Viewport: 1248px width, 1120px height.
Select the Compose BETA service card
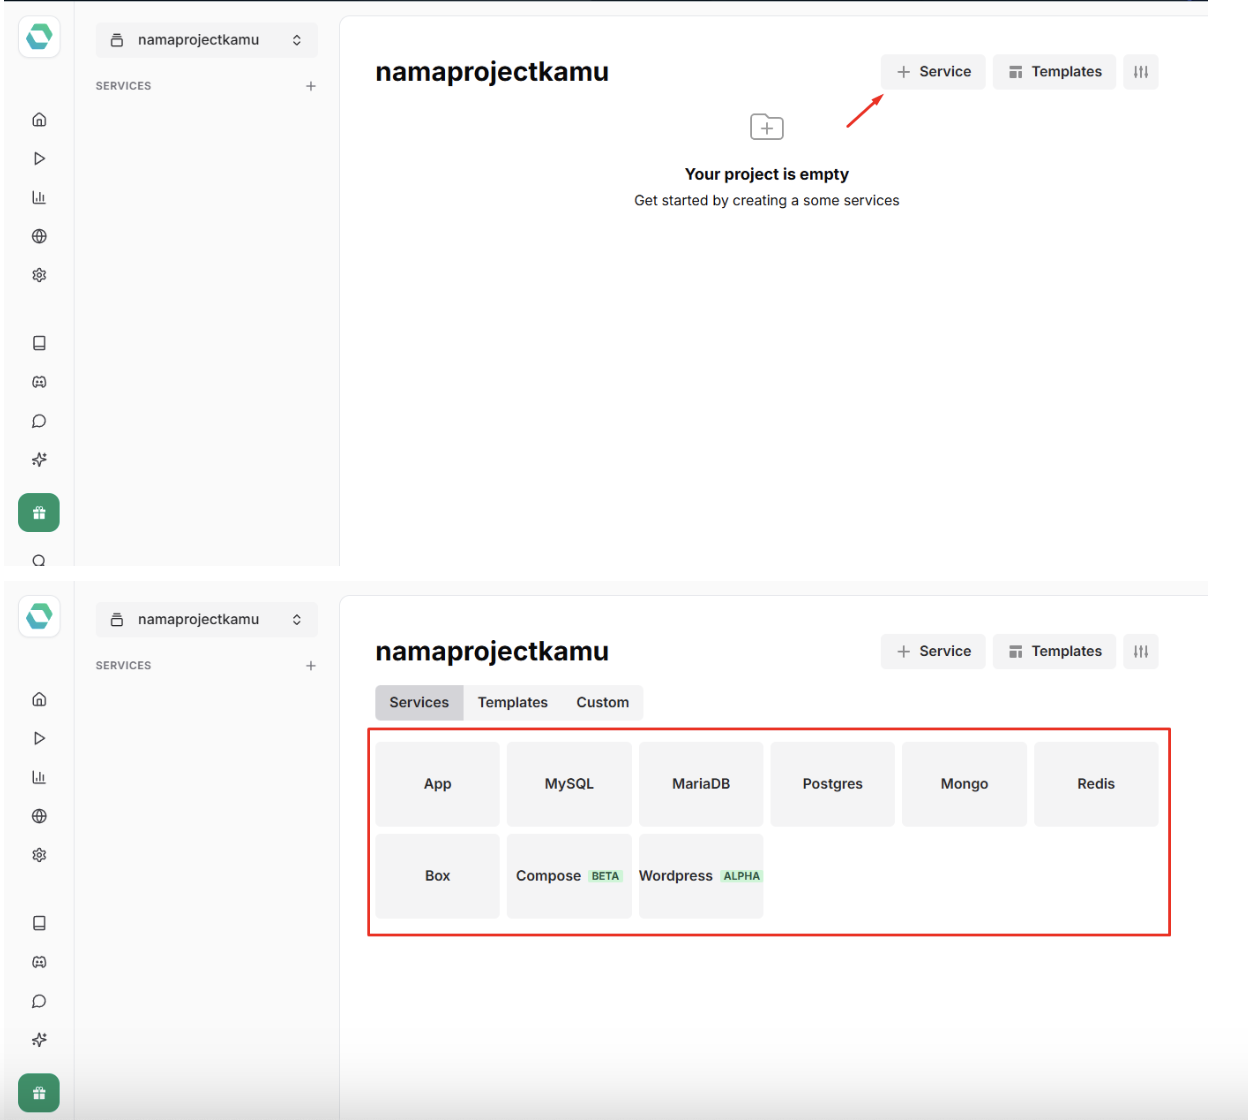pyautogui.click(x=569, y=876)
